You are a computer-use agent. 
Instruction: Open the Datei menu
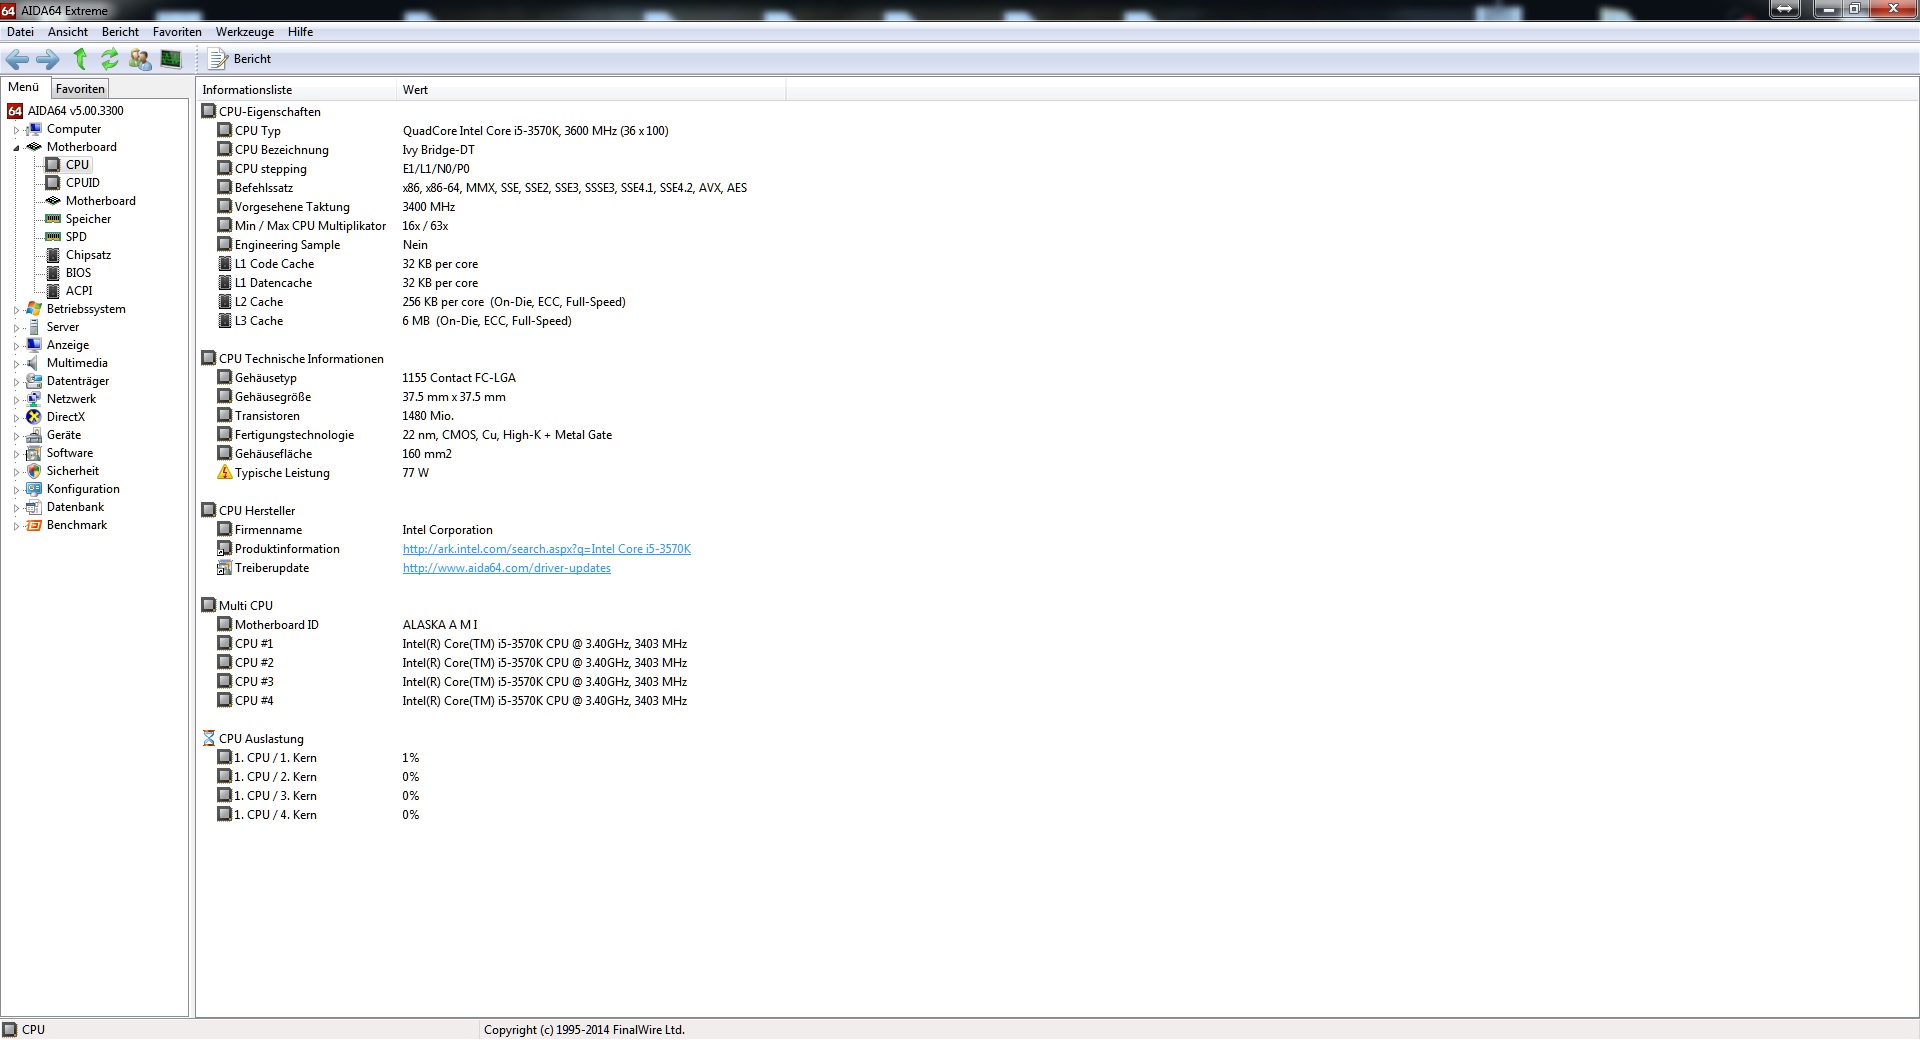(x=20, y=32)
